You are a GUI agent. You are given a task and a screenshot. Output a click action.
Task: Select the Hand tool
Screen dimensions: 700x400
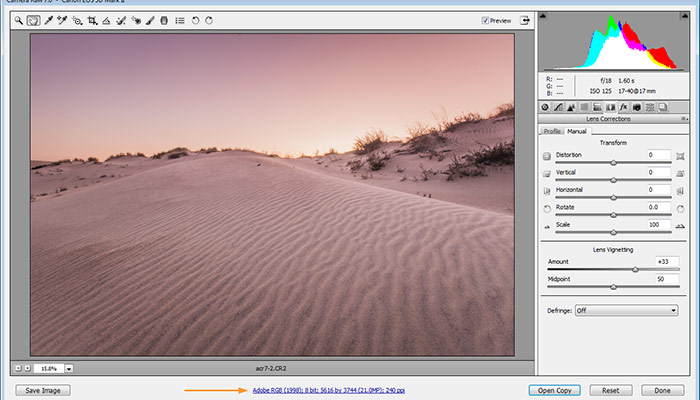[x=33, y=21]
